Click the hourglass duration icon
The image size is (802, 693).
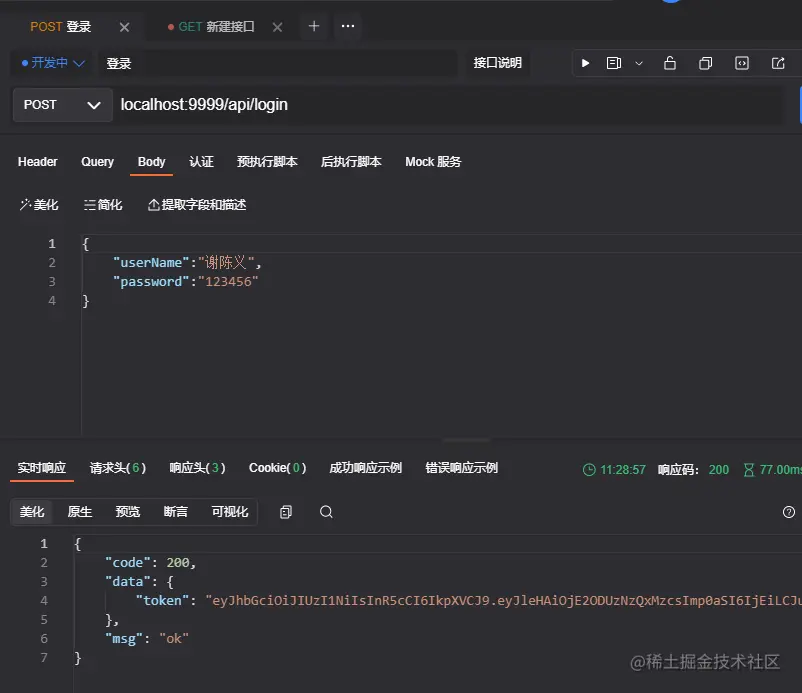[x=749, y=470]
